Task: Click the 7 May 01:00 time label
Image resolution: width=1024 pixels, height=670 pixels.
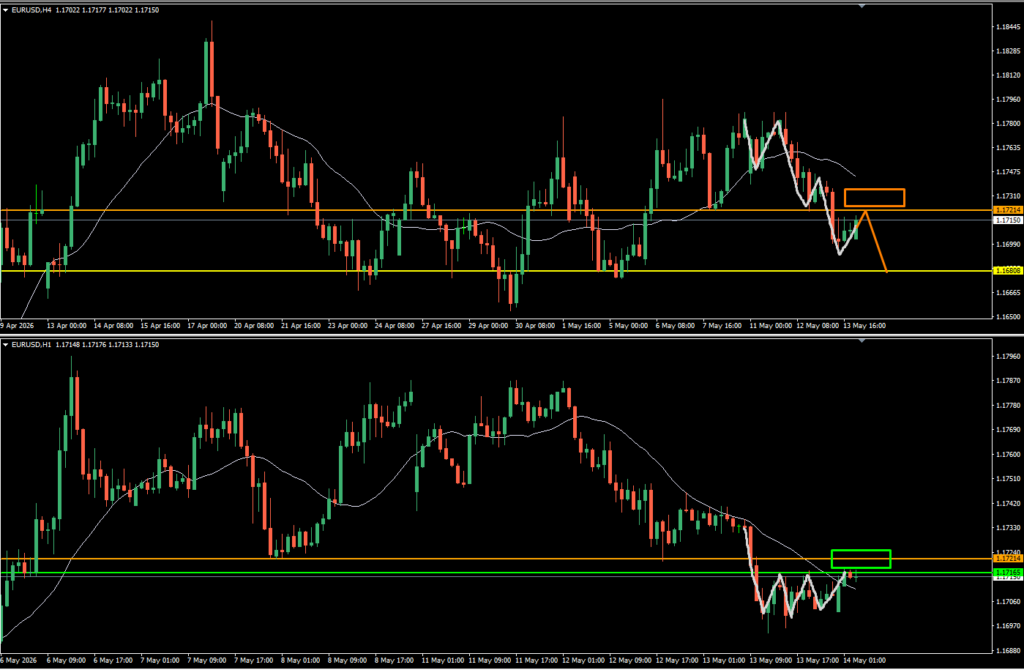Action: [159, 660]
